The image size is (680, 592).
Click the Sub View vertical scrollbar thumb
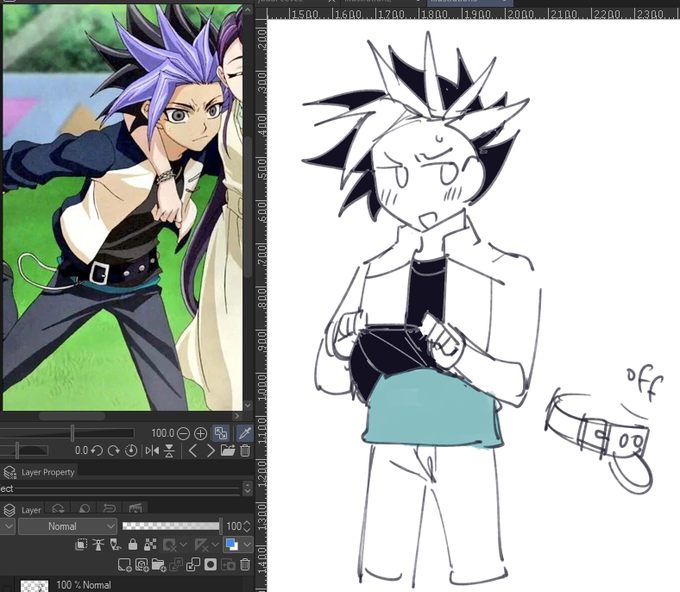(248, 207)
